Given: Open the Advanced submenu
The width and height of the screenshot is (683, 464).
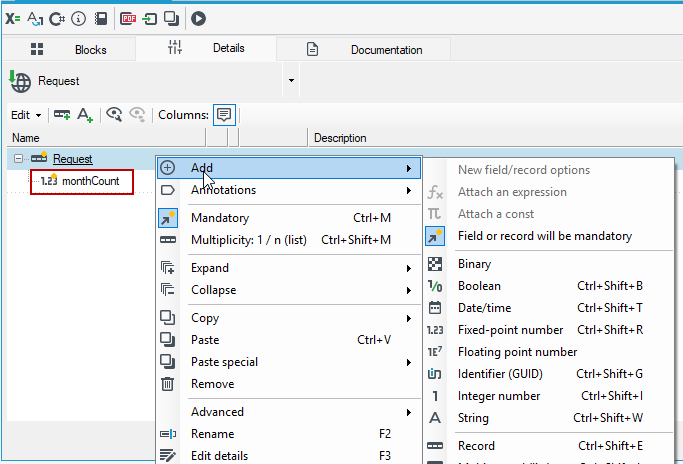Looking at the screenshot, I should pyautogui.click(x=289, y=412).
